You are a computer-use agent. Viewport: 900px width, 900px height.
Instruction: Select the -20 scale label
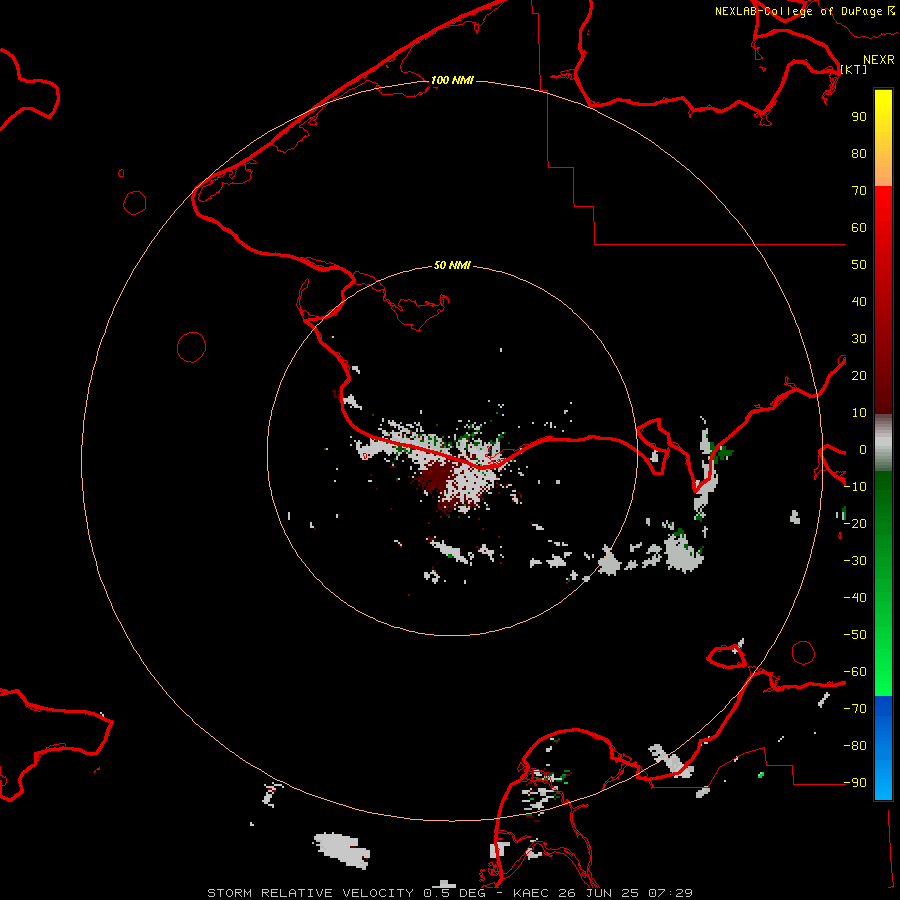pyautogui.click(x=855, y=523)
